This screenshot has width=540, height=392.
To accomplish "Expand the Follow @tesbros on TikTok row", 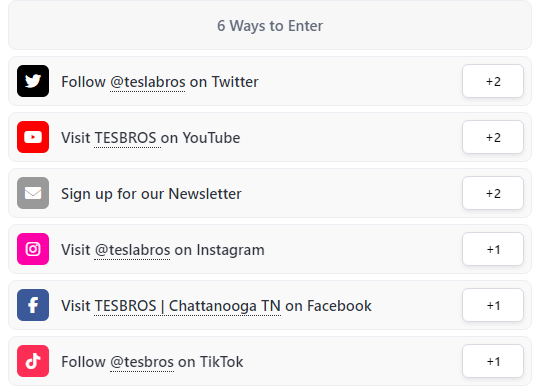I will [270, 361].
